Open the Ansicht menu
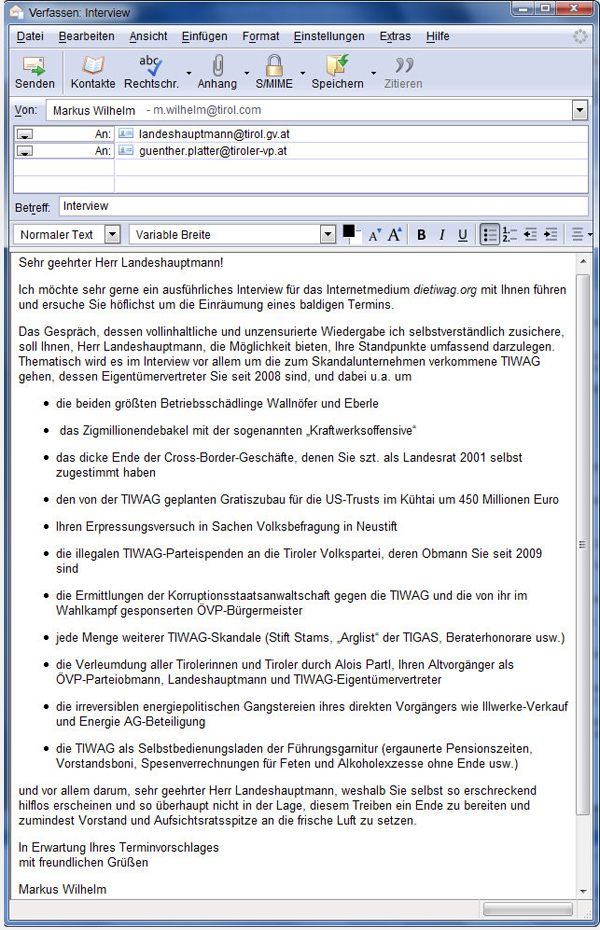This screenshot has width=600, height=930. (x=148, y=36)
